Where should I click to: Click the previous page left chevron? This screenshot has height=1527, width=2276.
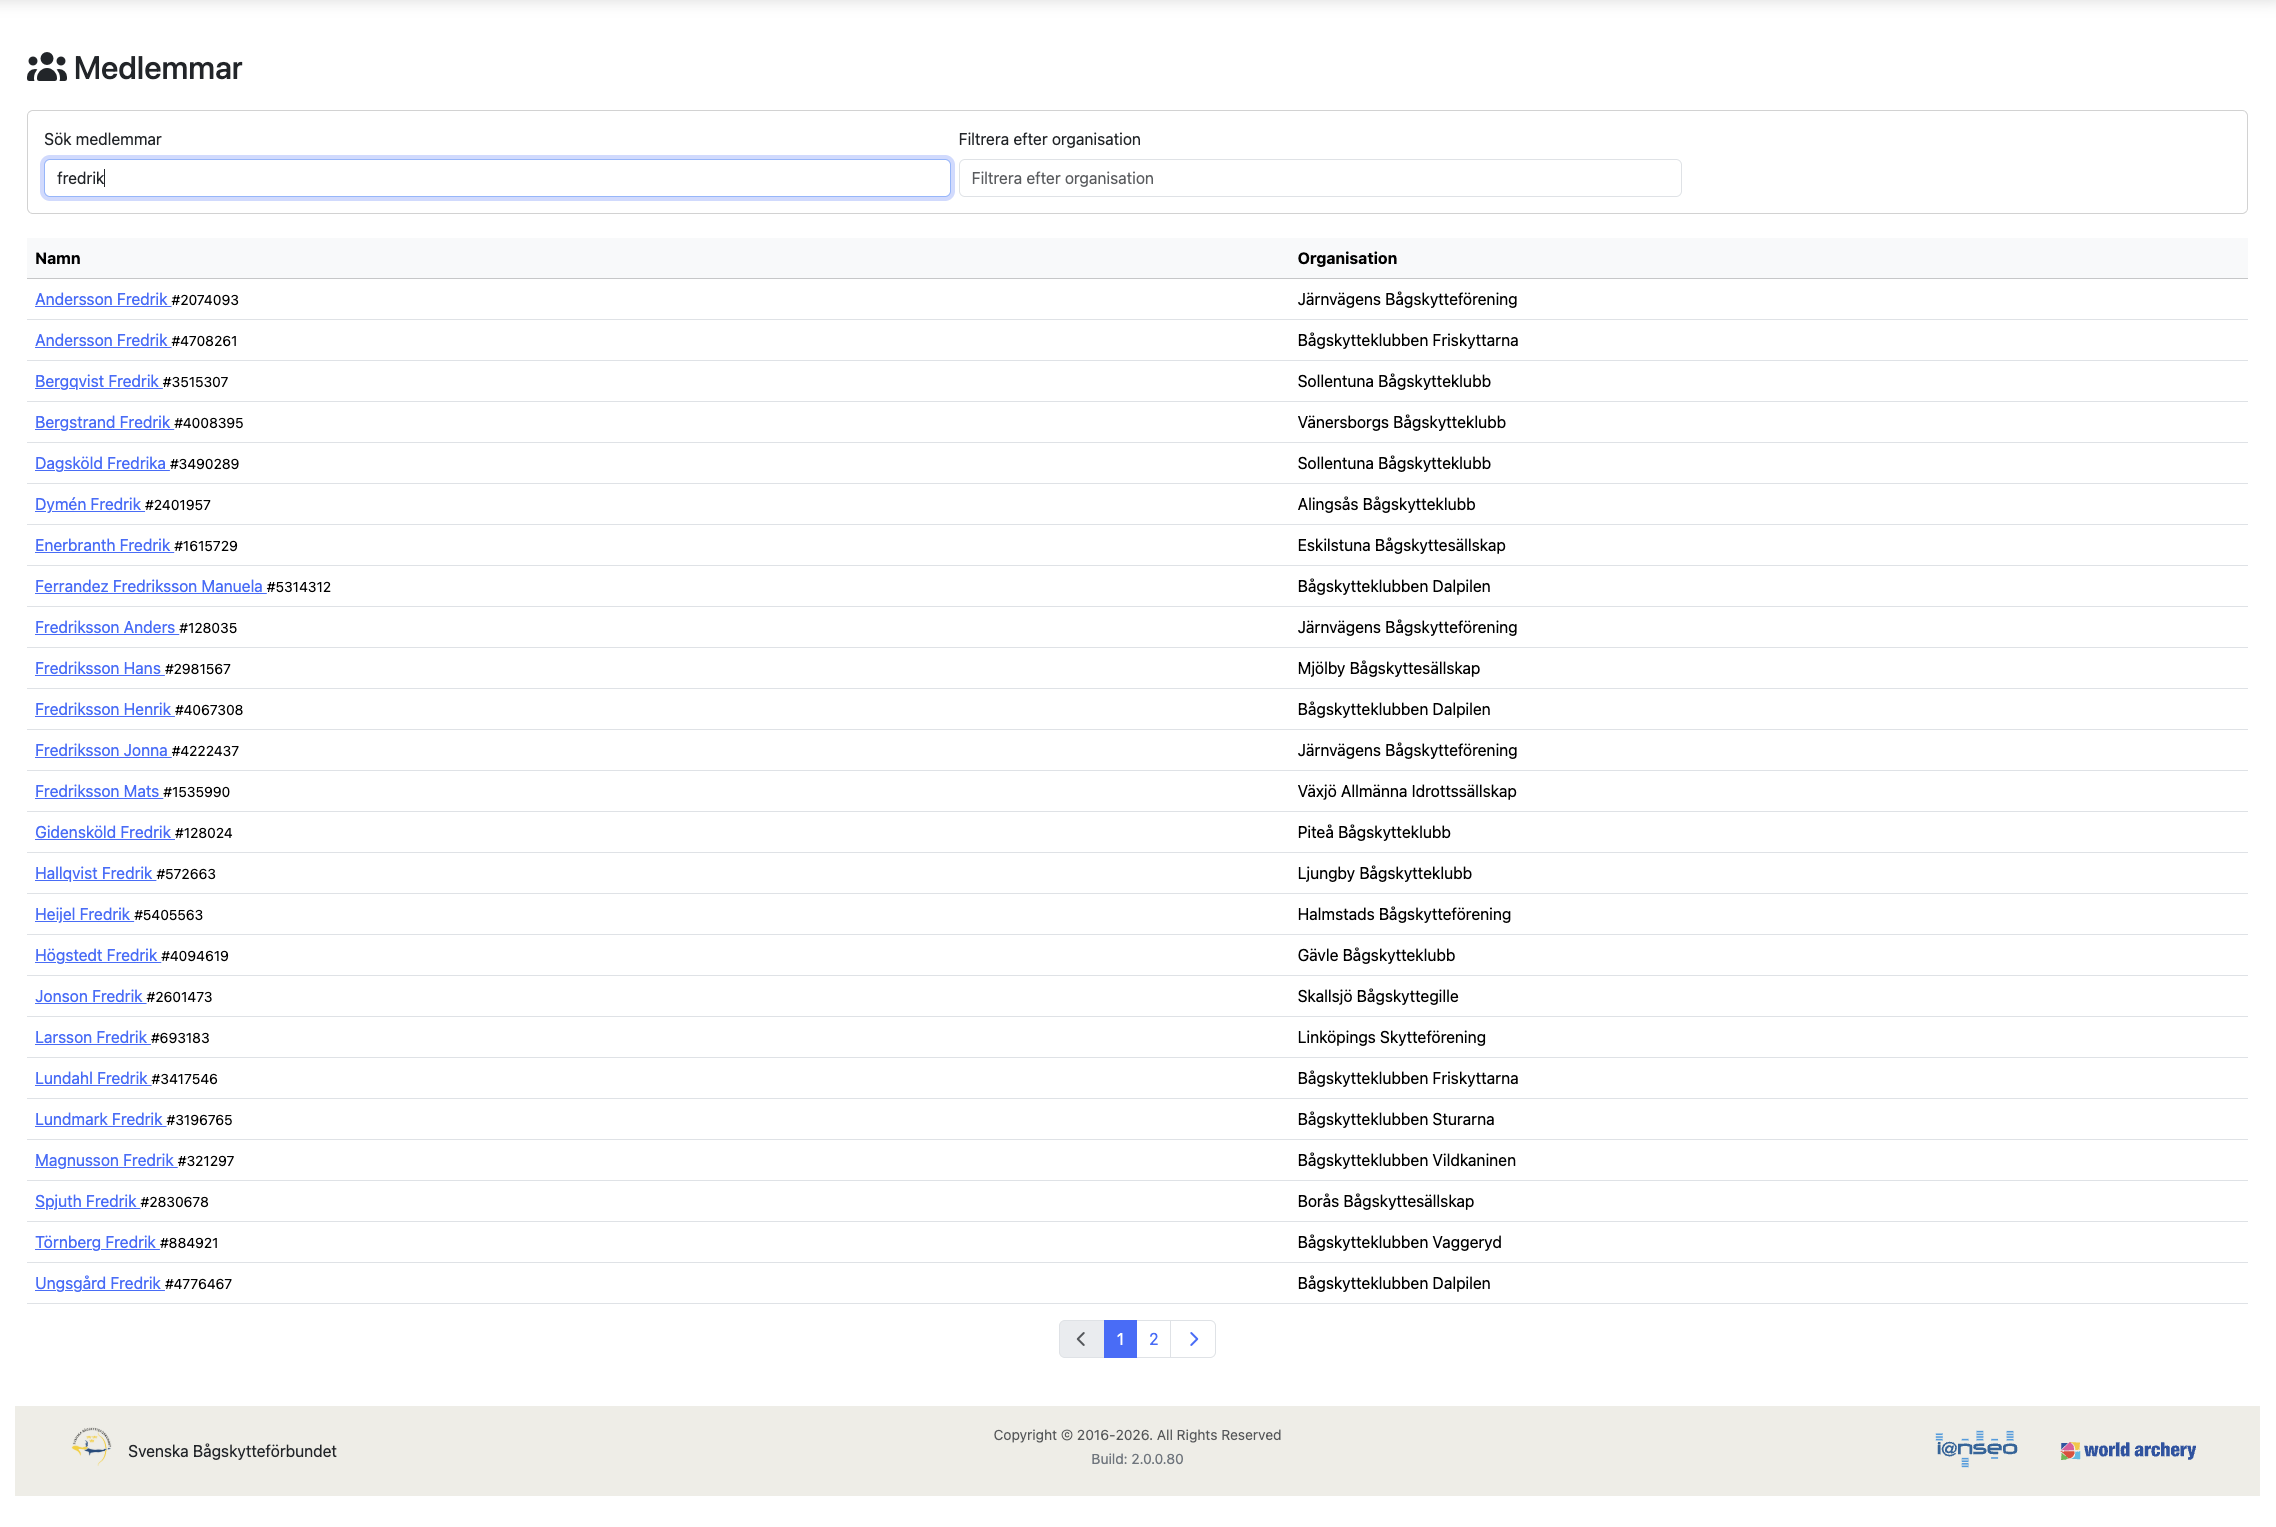pyautogui.click(x=1081, y=1339)
